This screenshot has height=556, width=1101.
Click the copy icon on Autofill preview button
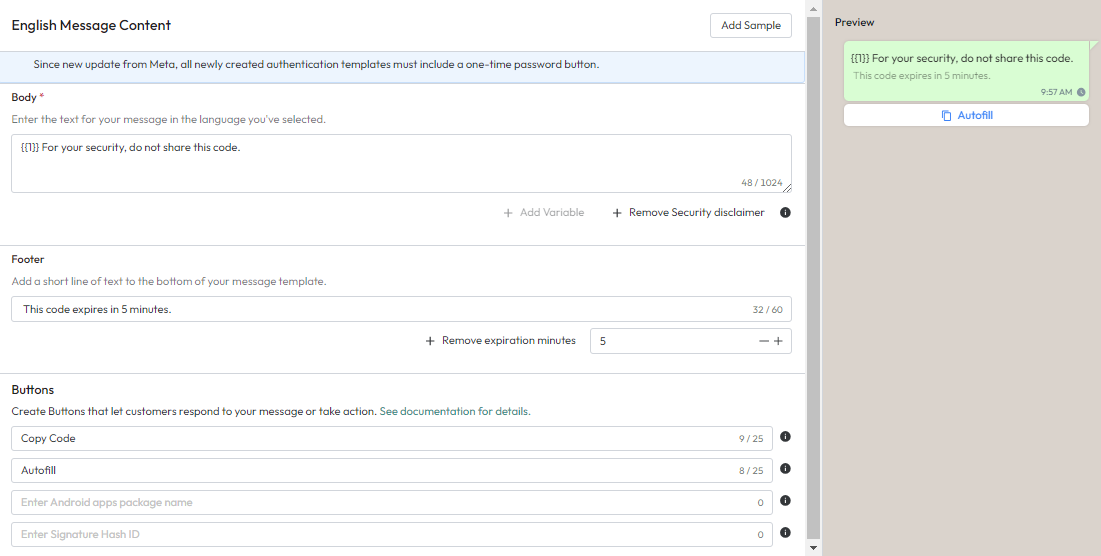tap(946, 116)
